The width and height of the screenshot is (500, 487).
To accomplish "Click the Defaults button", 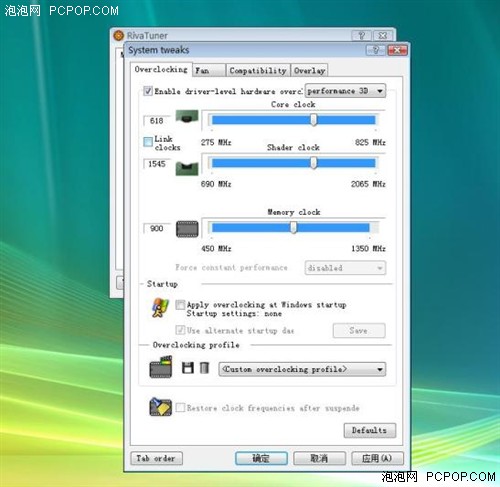I will 370,430.
